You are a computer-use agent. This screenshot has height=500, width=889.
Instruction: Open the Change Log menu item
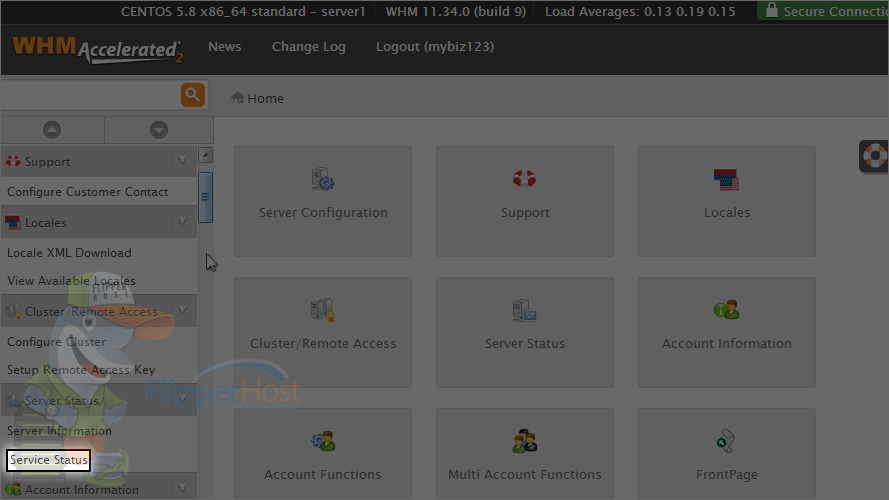pyautogui.click(x=308, y=46)
